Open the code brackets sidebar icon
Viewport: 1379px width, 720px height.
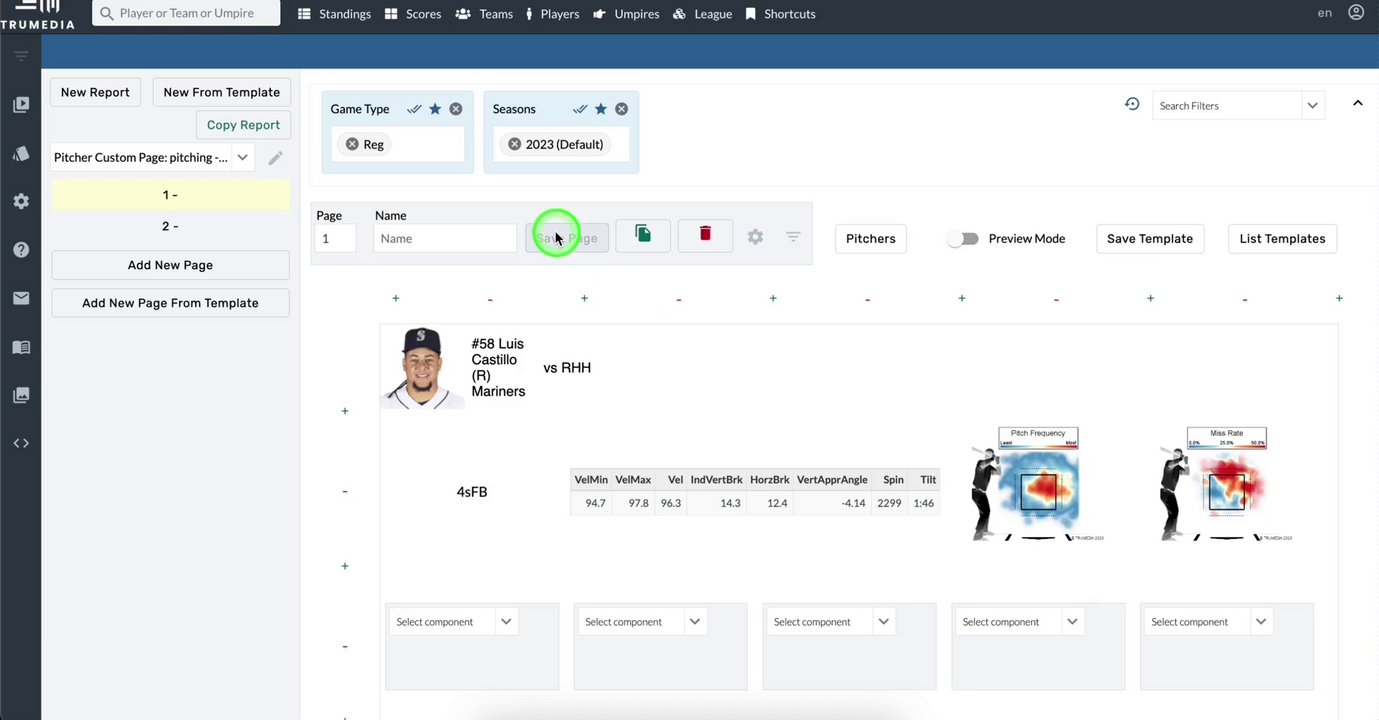click(21, 443)
